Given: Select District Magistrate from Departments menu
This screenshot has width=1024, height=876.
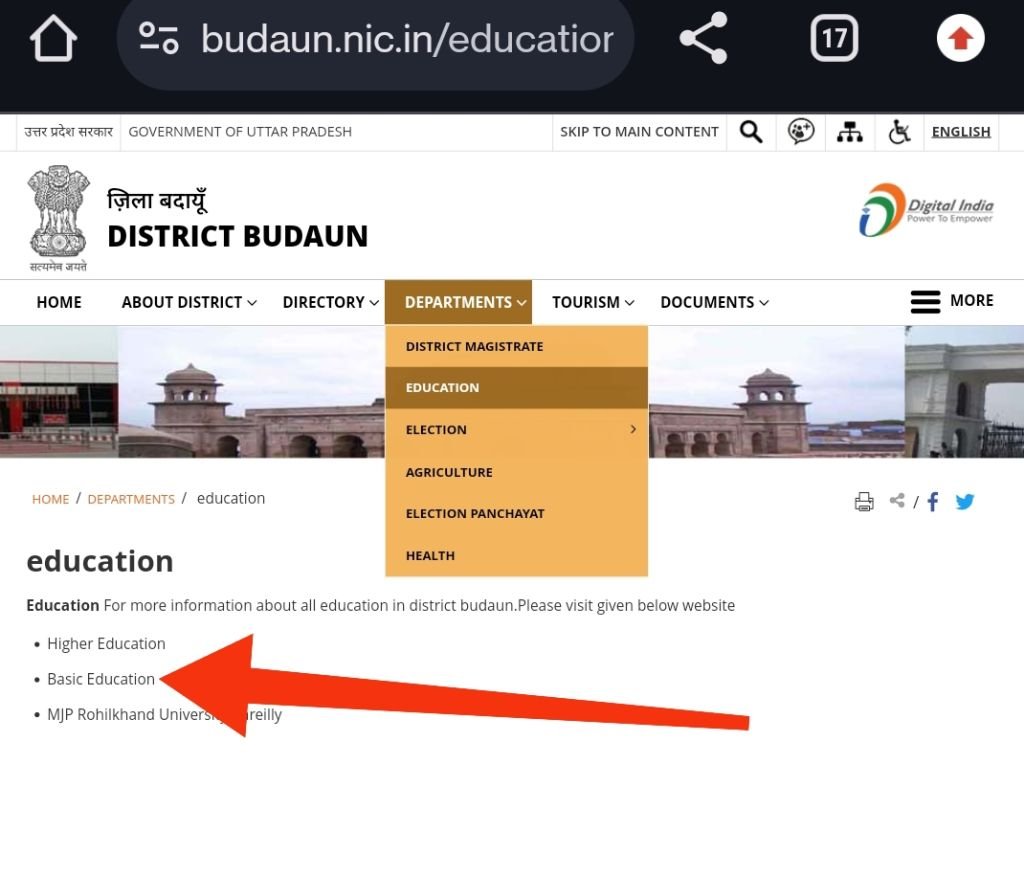Looking at the screenshot, I should point(474,346).
